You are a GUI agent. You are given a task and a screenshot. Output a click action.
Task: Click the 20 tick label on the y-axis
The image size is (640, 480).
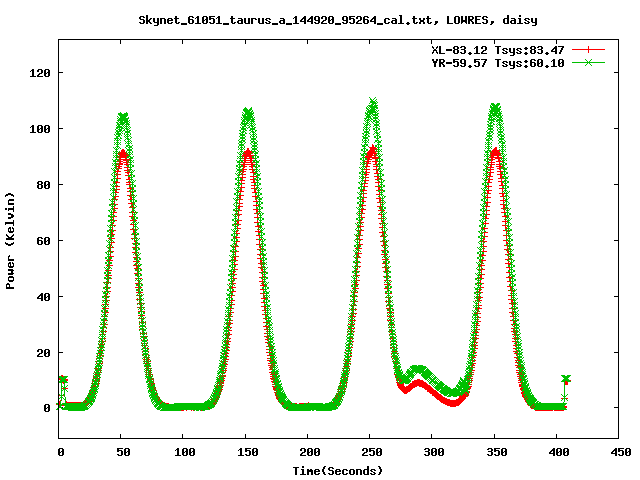[x=43, y=352]
